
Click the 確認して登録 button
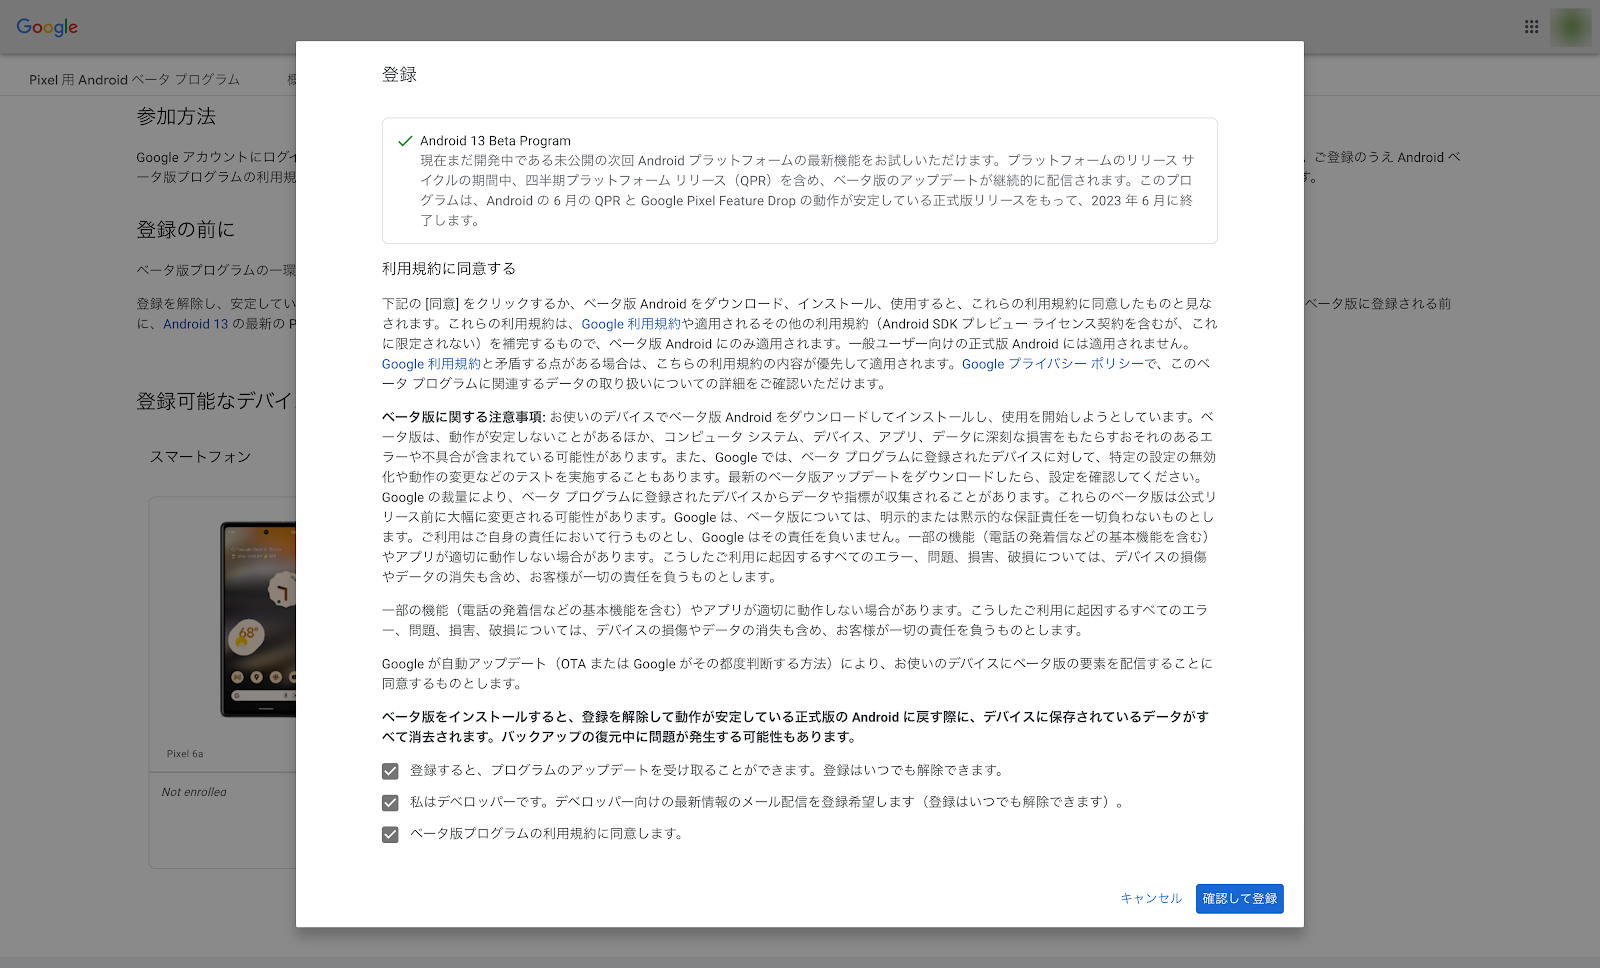1239,899
